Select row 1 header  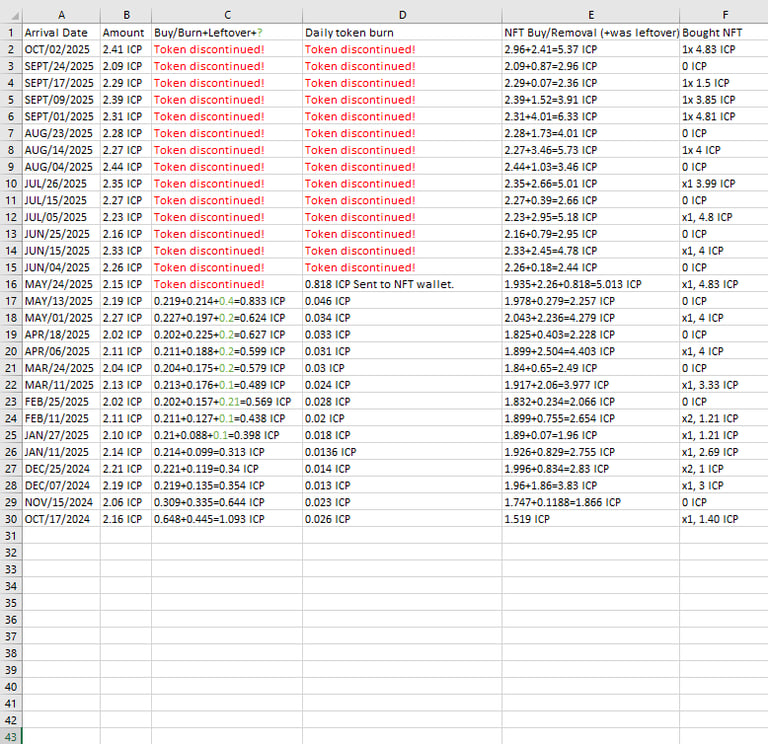(x=11, y=33)
